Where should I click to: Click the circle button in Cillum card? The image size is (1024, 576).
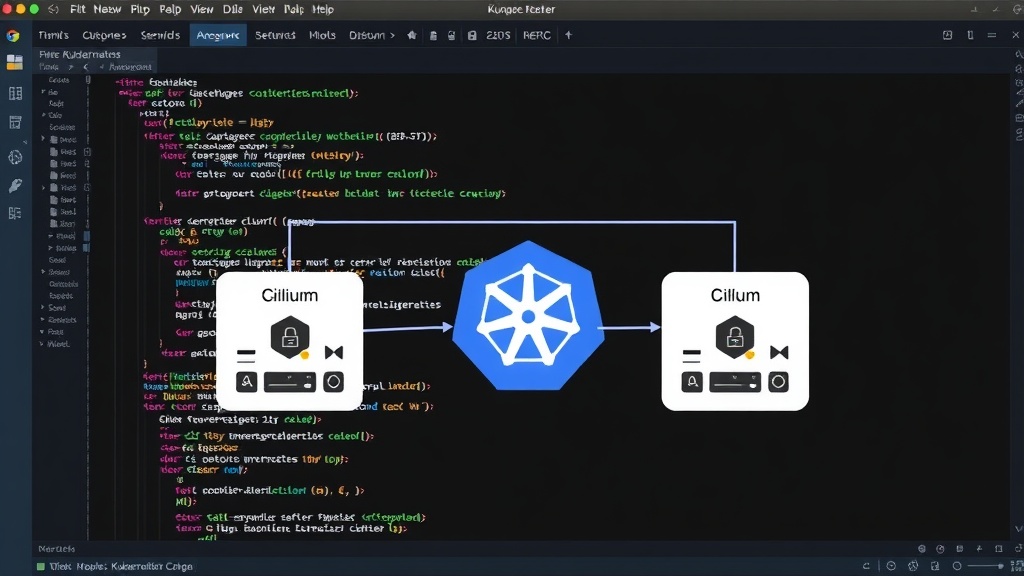[x=778, y=382]
